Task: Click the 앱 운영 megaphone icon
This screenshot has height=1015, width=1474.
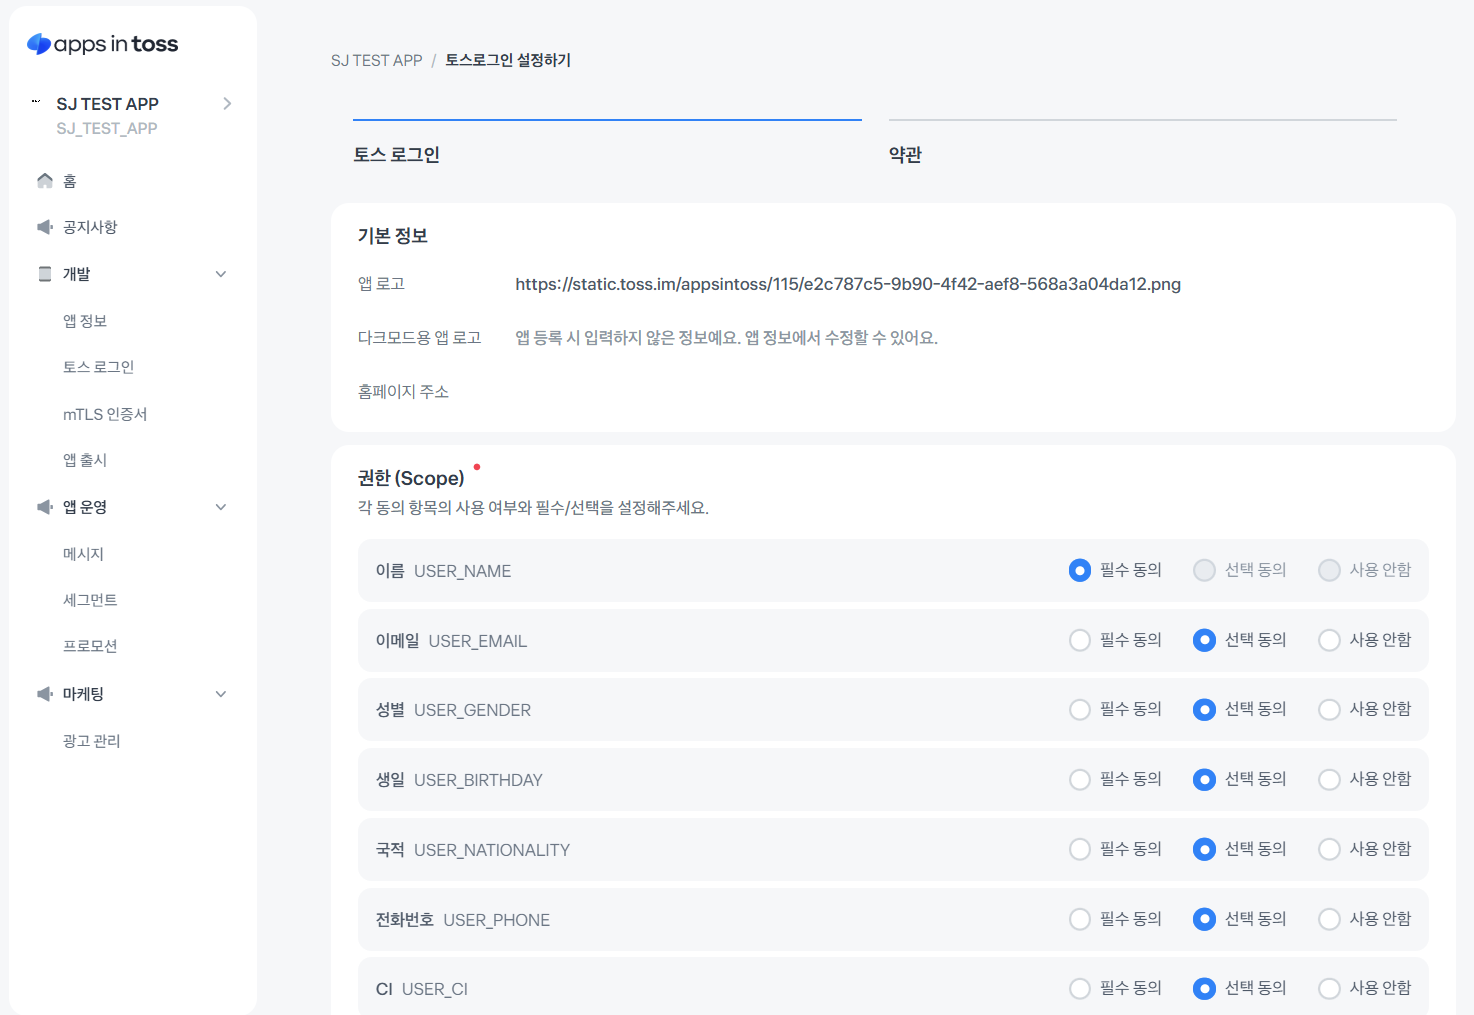Action: click(45, 507)
